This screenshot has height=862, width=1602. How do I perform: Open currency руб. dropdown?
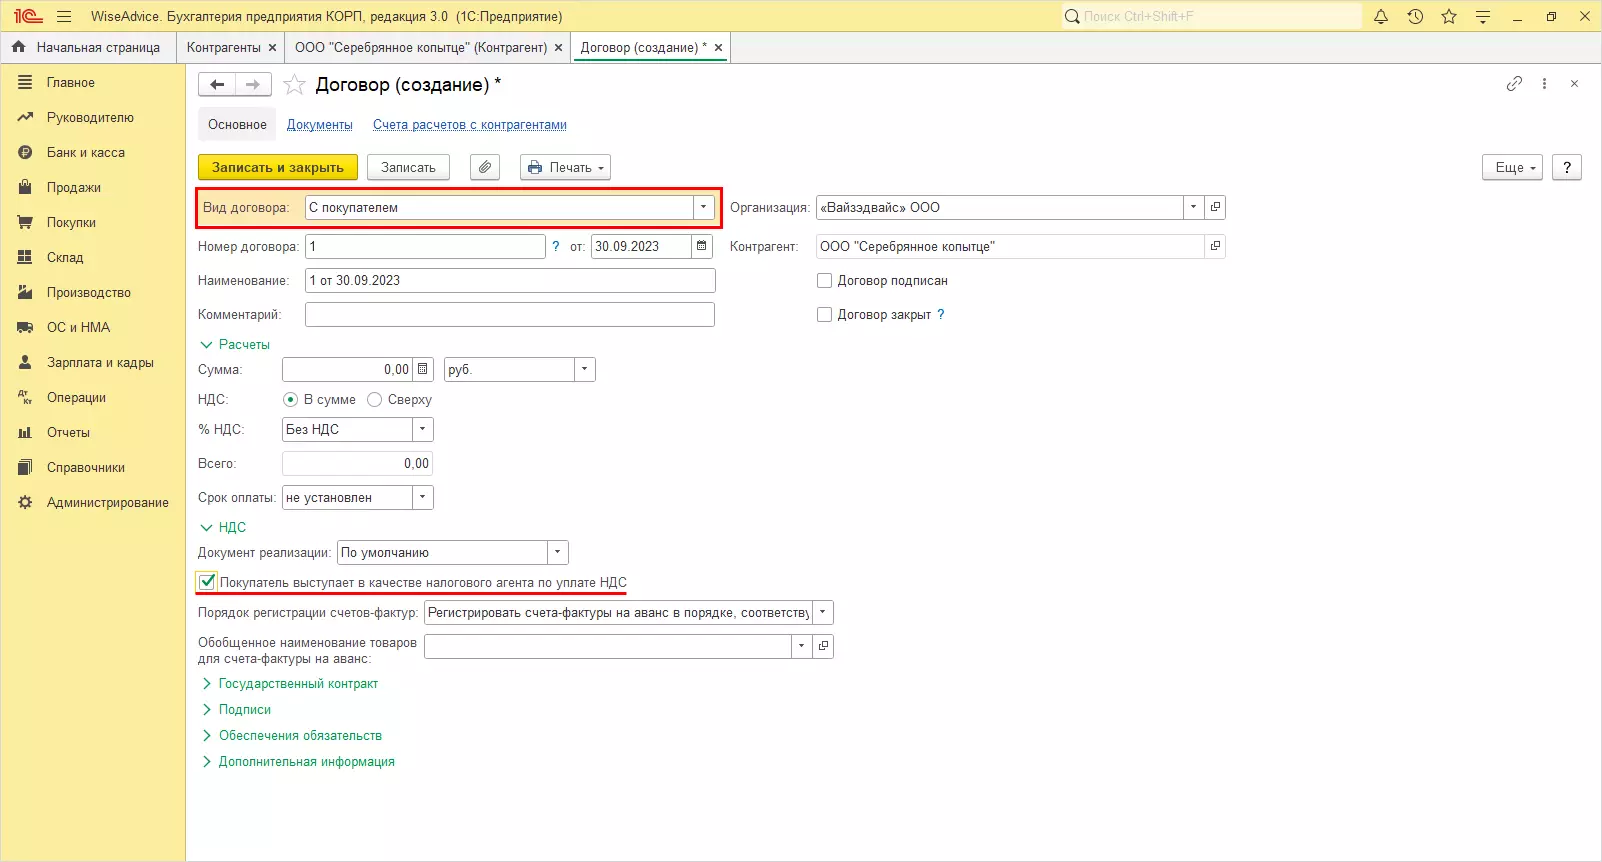[x=585, y=369]
